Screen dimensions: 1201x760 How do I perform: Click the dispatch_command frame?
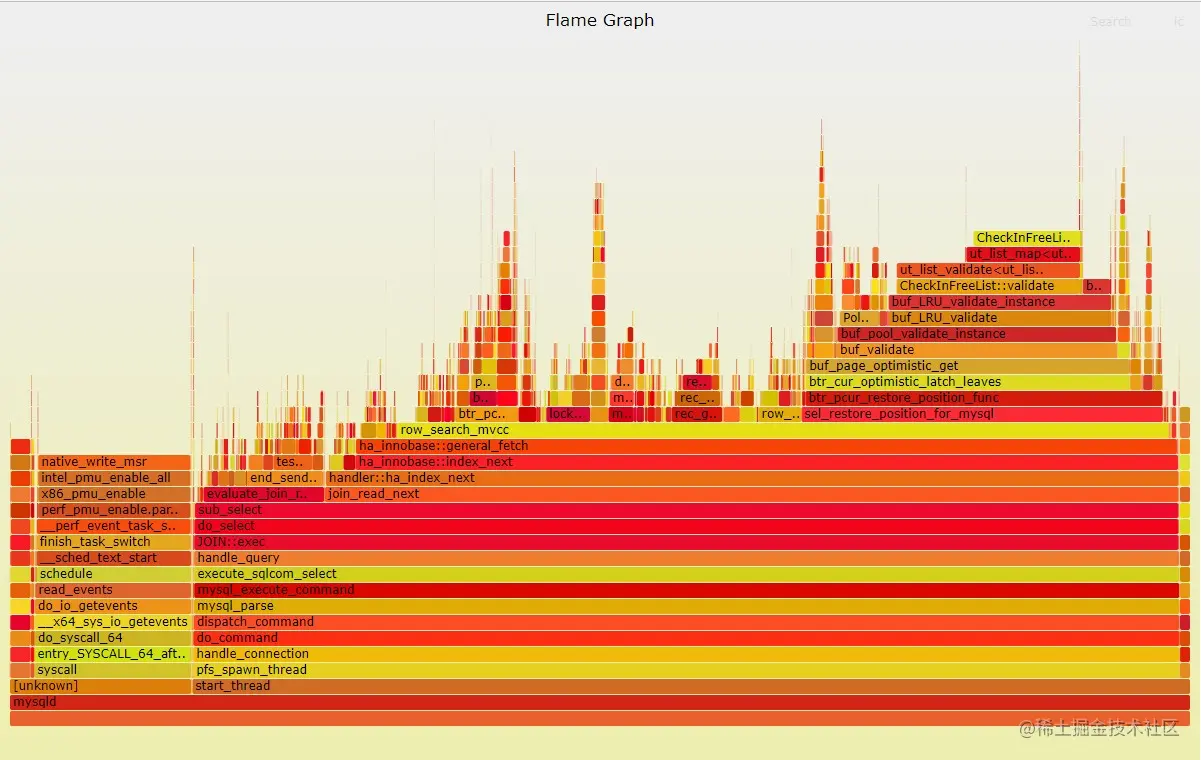[x=600, y=621]
